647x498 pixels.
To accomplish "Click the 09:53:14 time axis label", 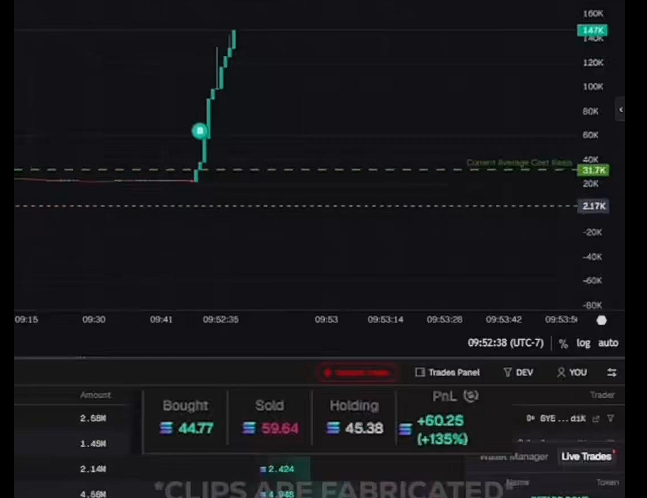I will click(385, 319).
